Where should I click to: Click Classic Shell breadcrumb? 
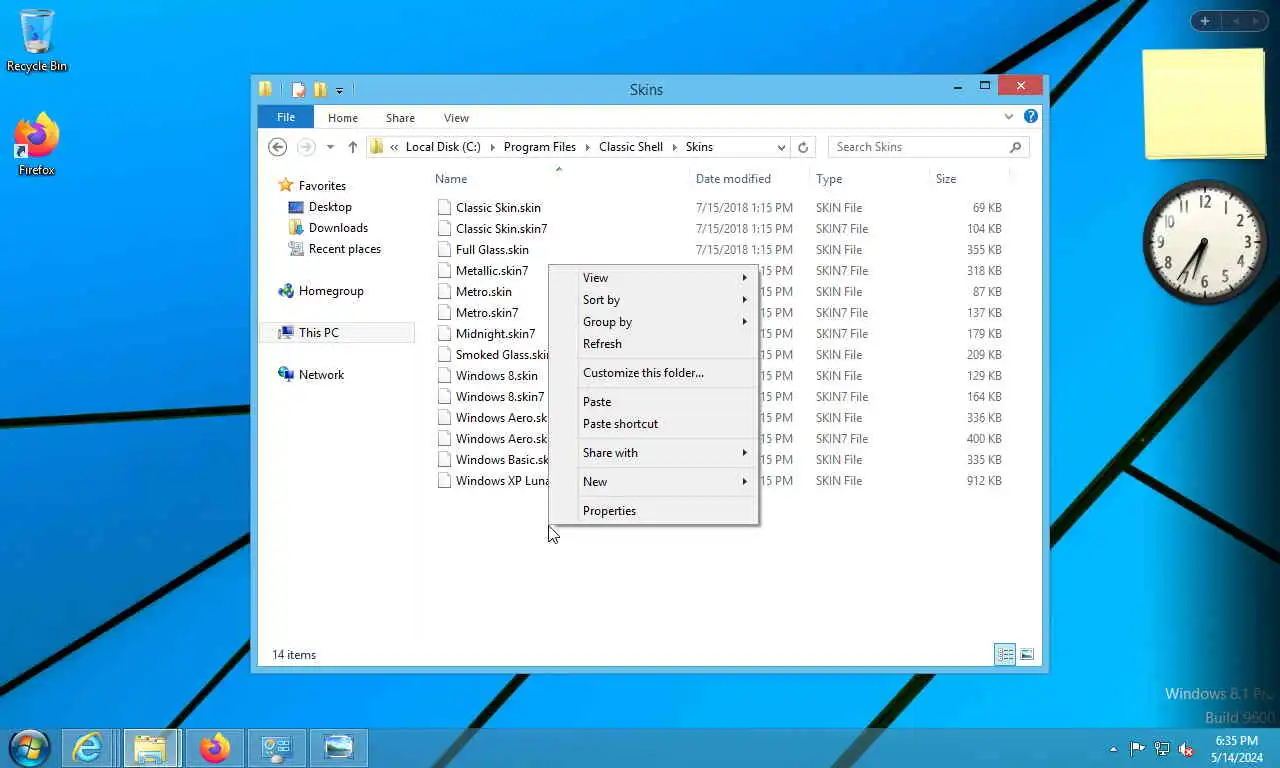click(631, 147)
